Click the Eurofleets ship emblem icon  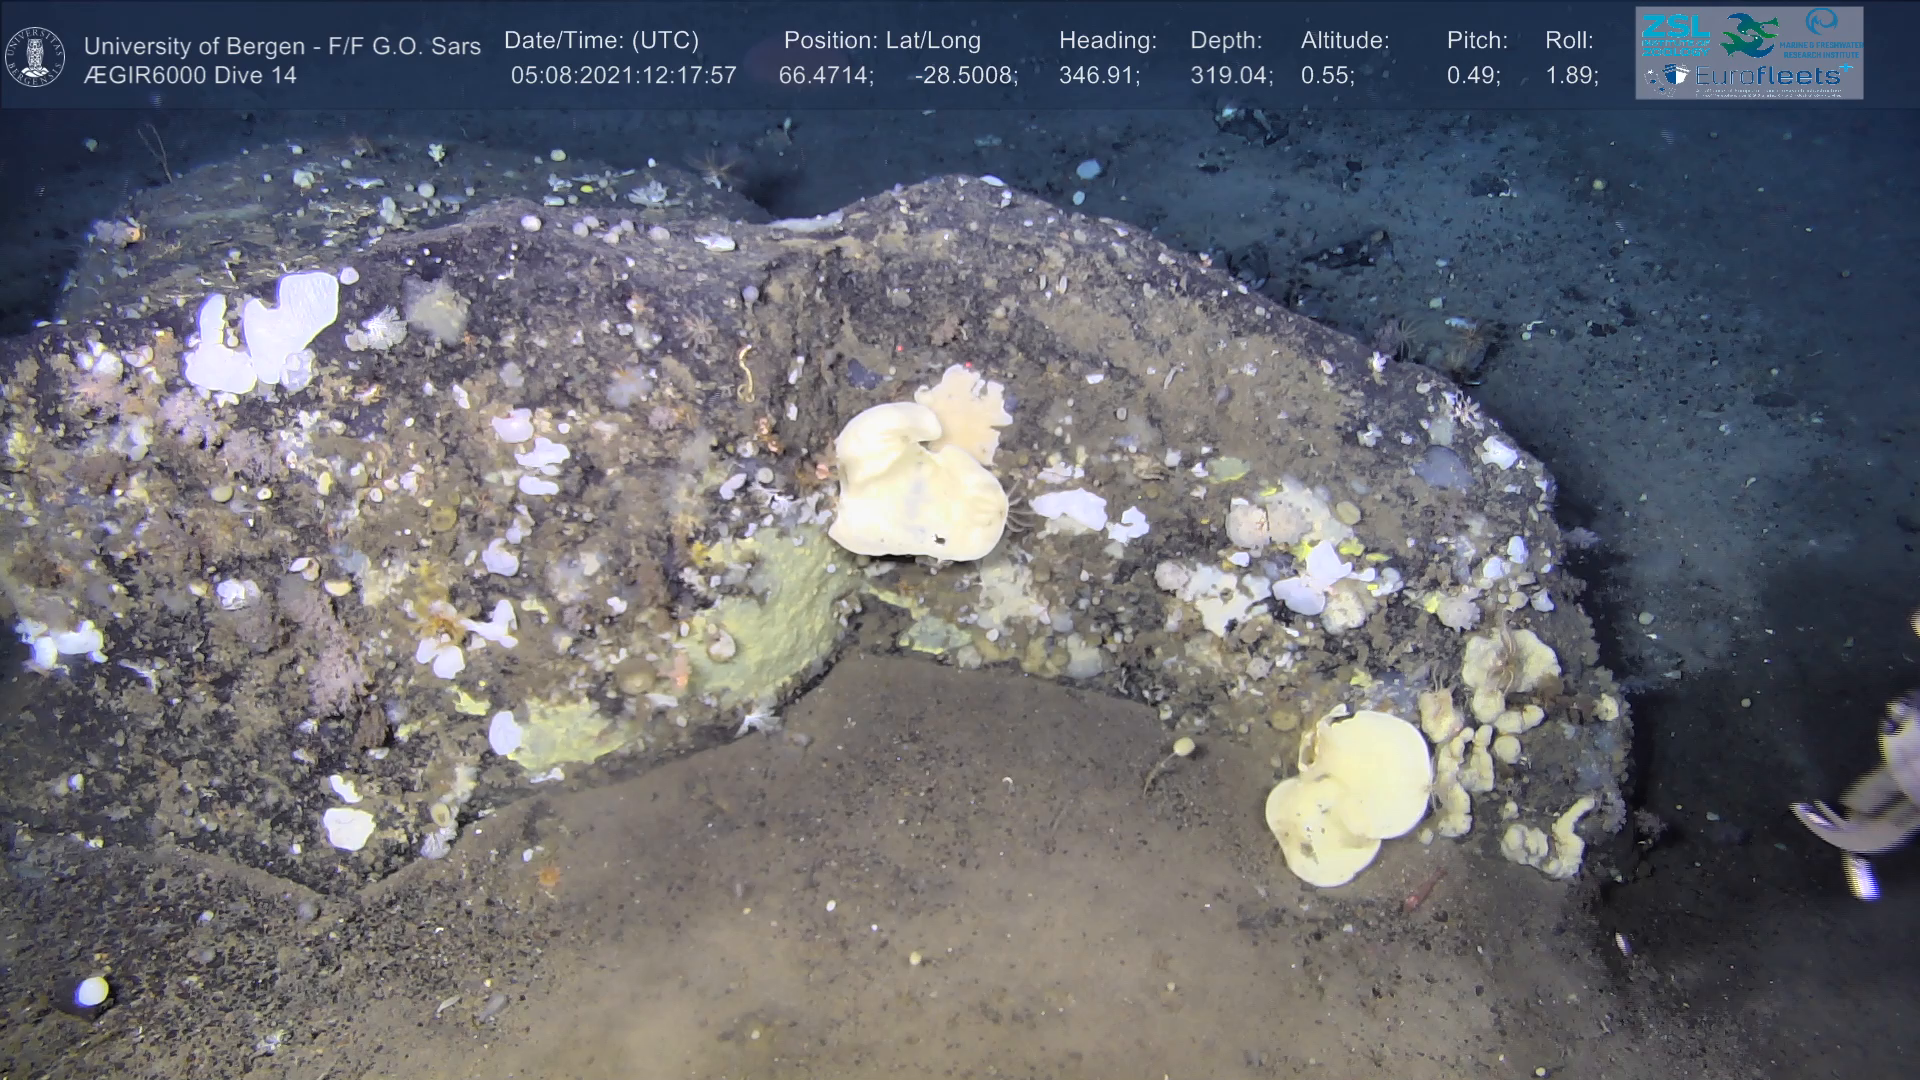[1674, 74]
